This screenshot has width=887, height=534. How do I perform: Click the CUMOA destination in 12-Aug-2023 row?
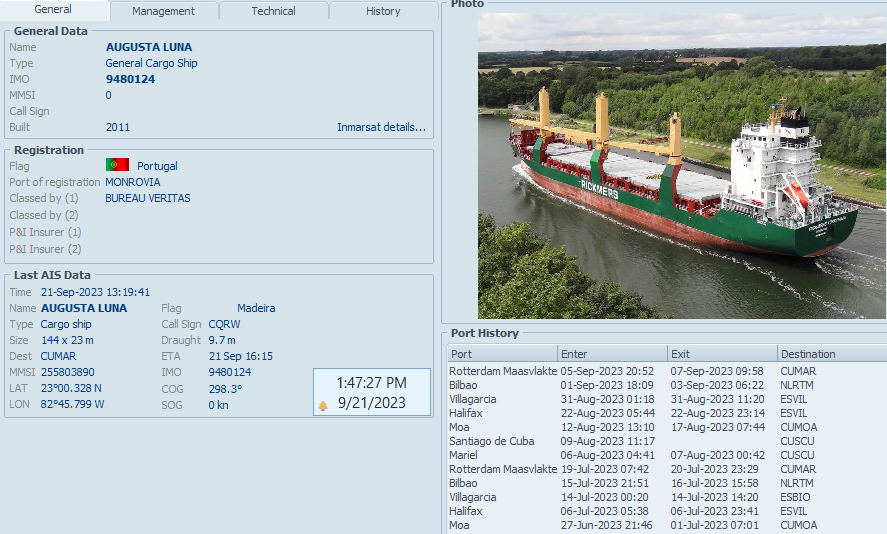(798, 427)
